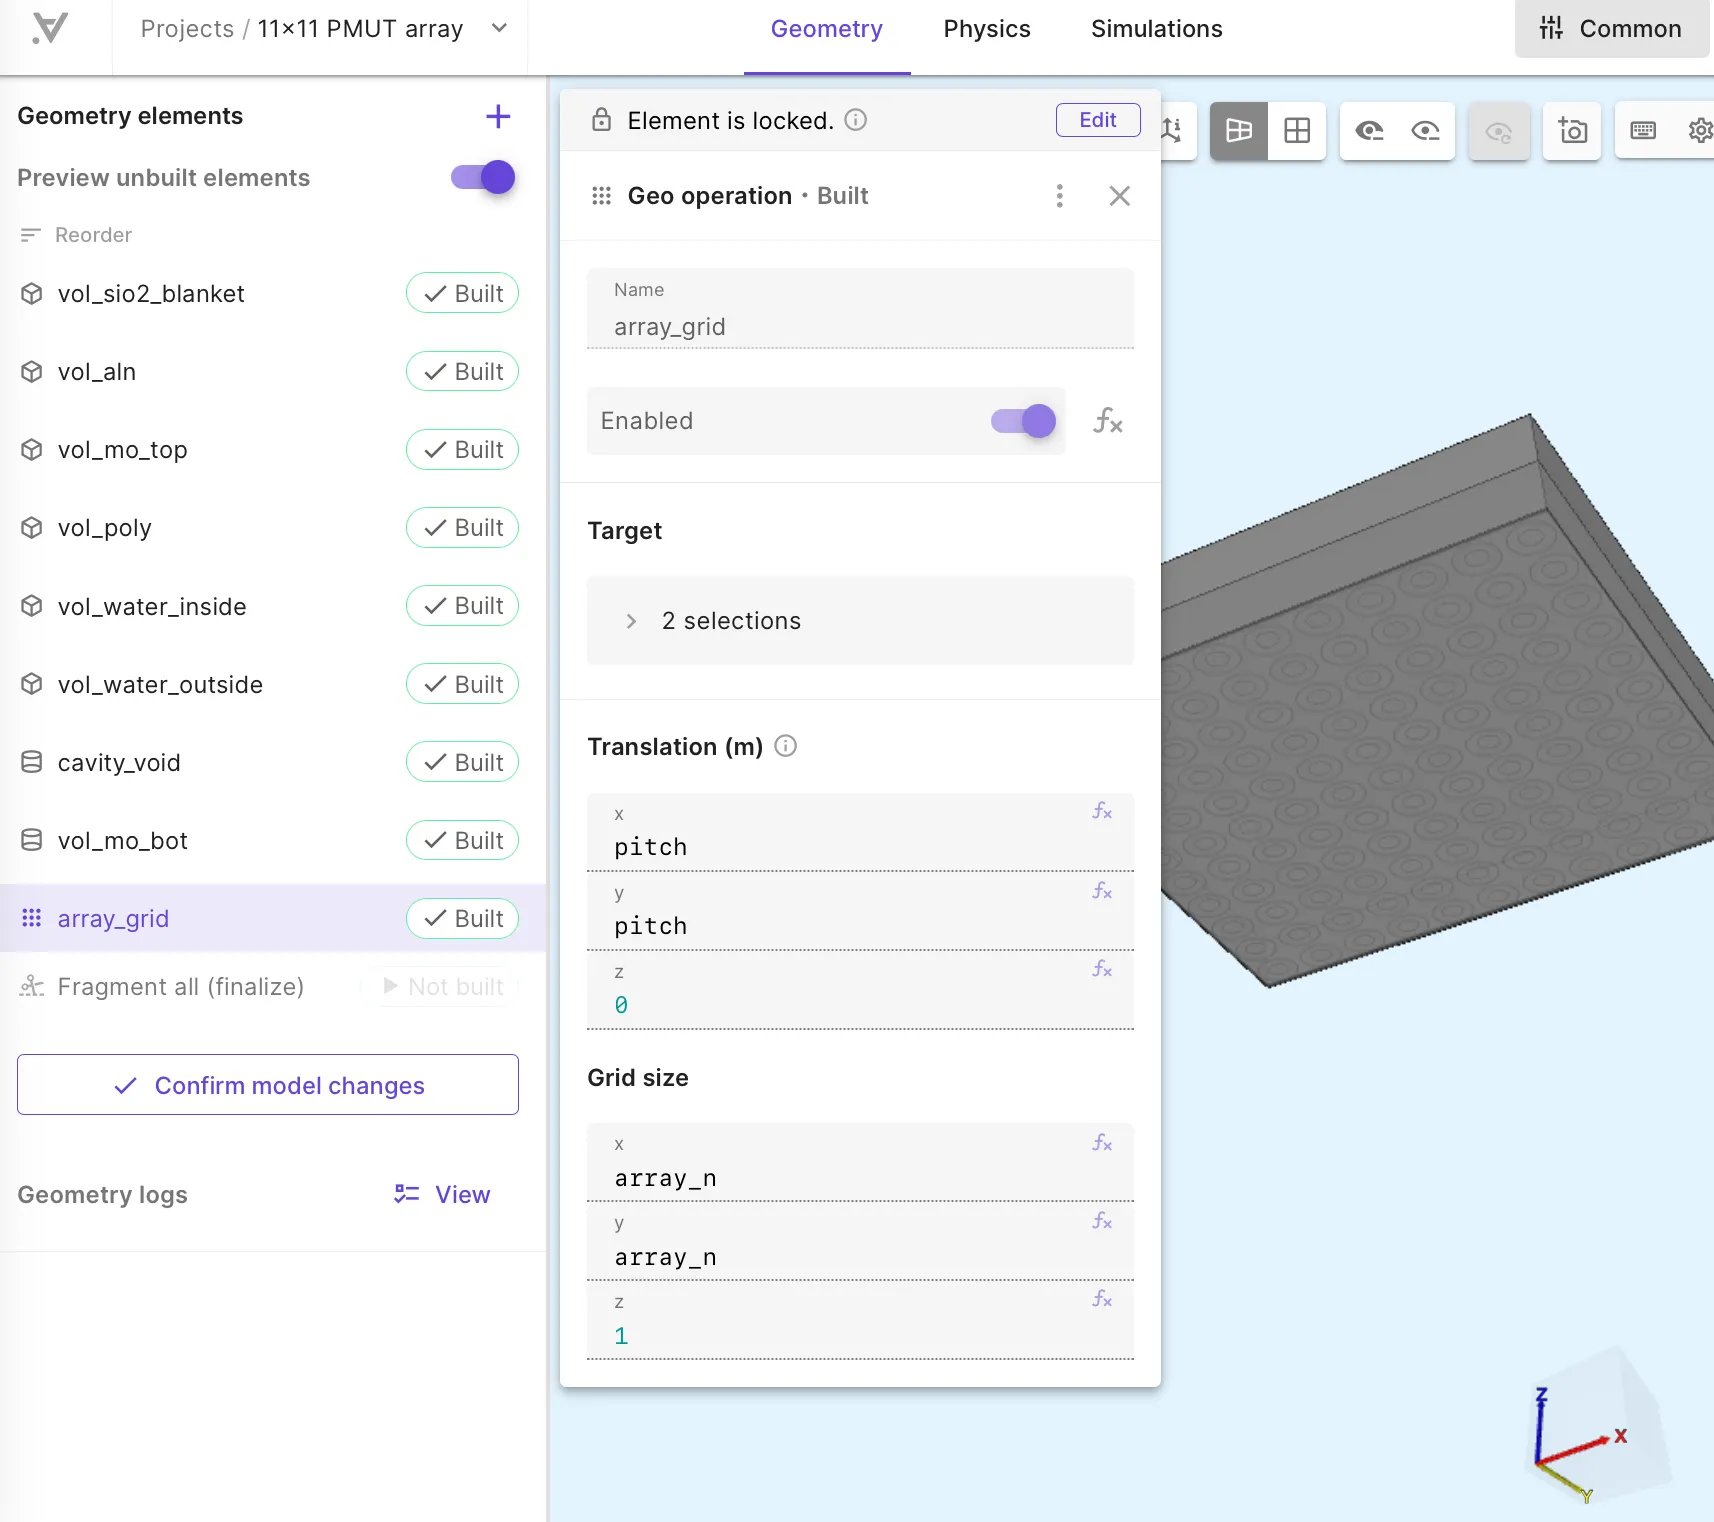Click the add camera snapshot icon
This screenshot has height=1522, width=1714.
[x=1572, y=131]
